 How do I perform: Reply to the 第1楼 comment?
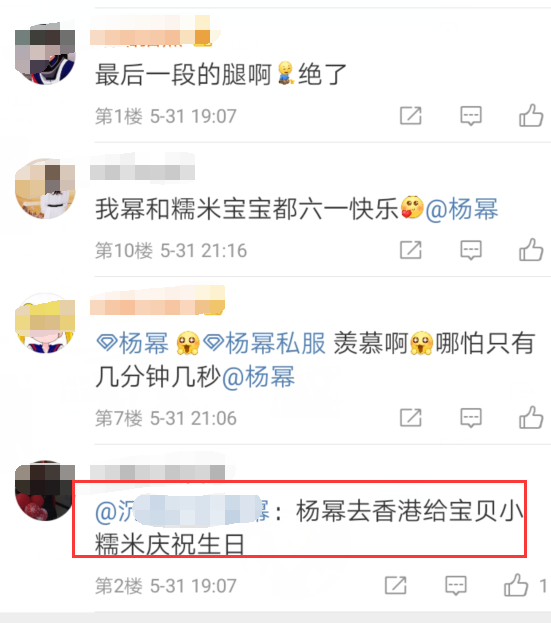pyautogui.click(x=471, y=116)
